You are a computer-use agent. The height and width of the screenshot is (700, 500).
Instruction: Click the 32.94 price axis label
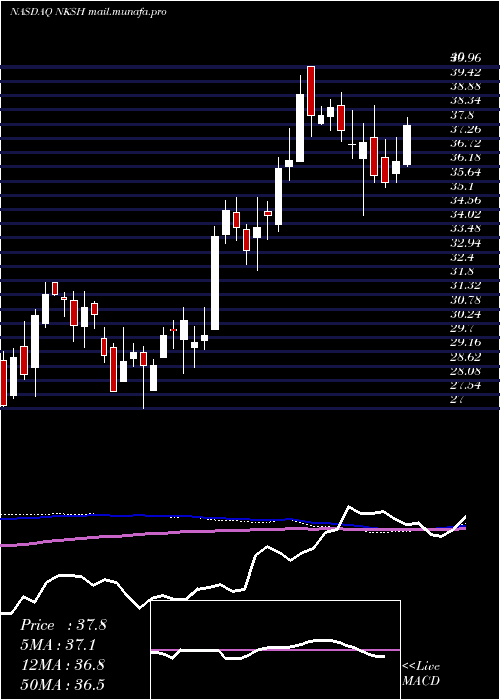(465, 243)
